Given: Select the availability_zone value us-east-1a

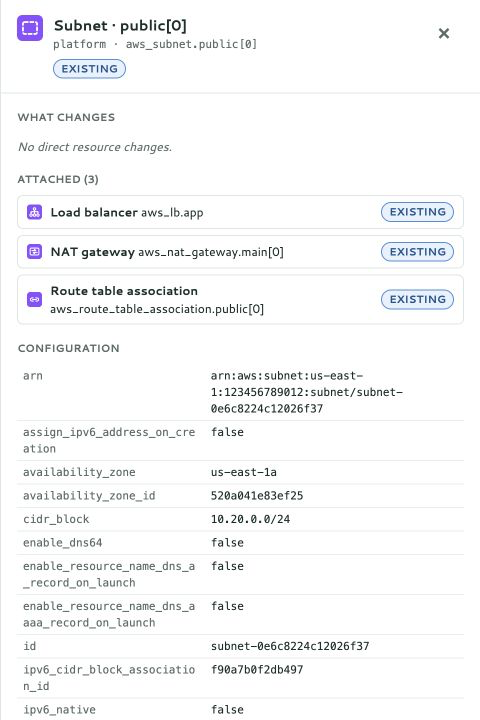Looking at the screenshot, I should (x=243, y=472).
